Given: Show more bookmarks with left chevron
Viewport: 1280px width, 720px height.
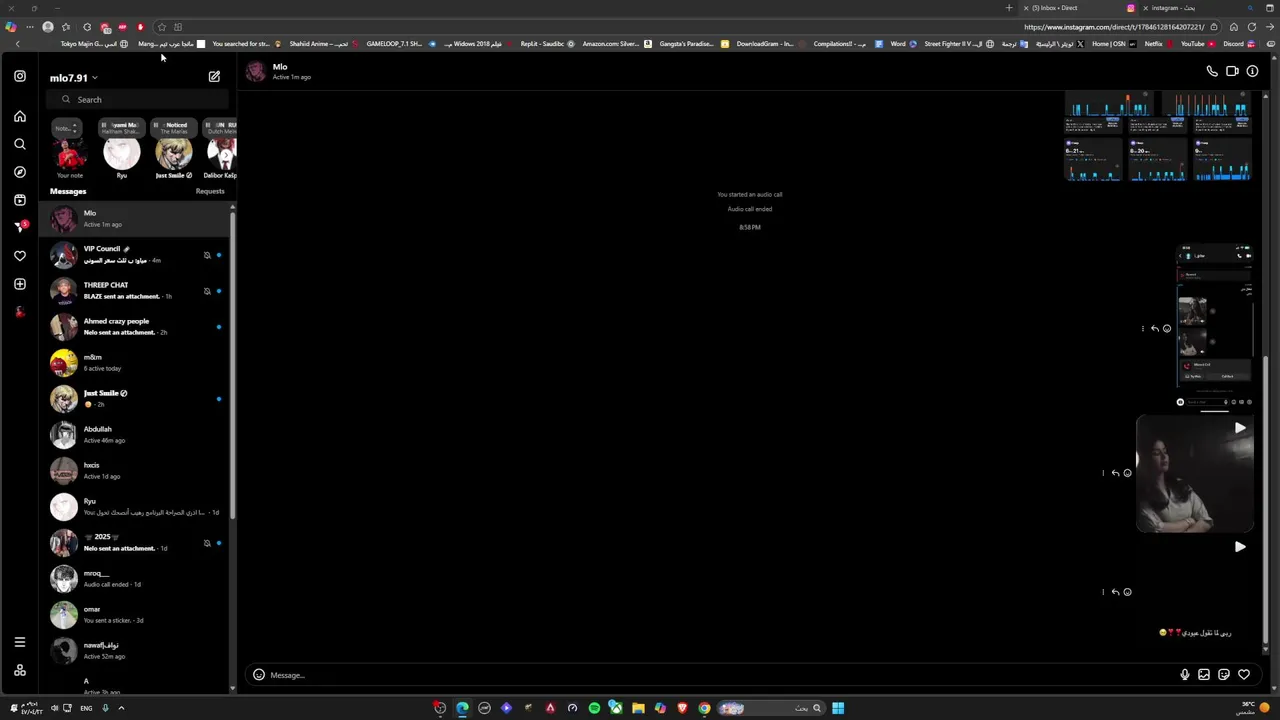Looking at the screenshot, I should click(x=17, y=44).
